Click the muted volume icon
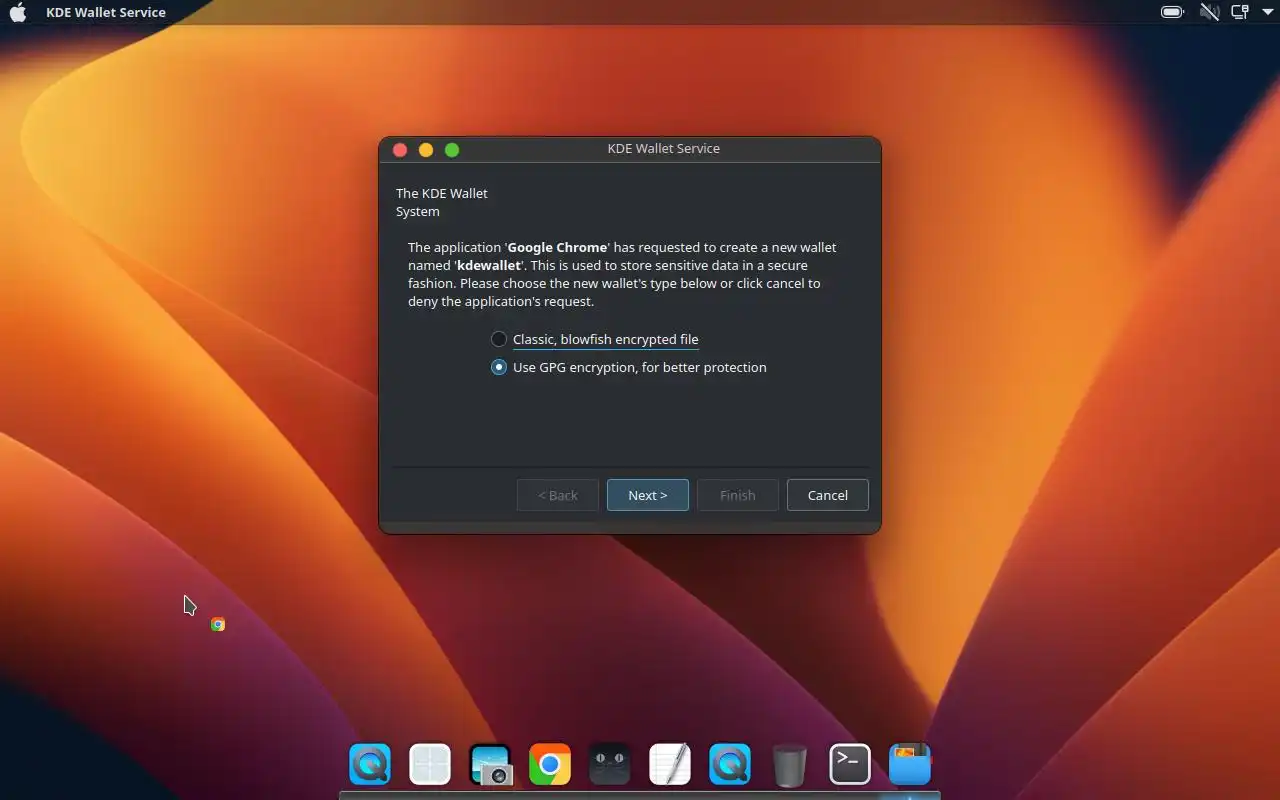Screen dimensions: 1280x800 (1209, 12)
